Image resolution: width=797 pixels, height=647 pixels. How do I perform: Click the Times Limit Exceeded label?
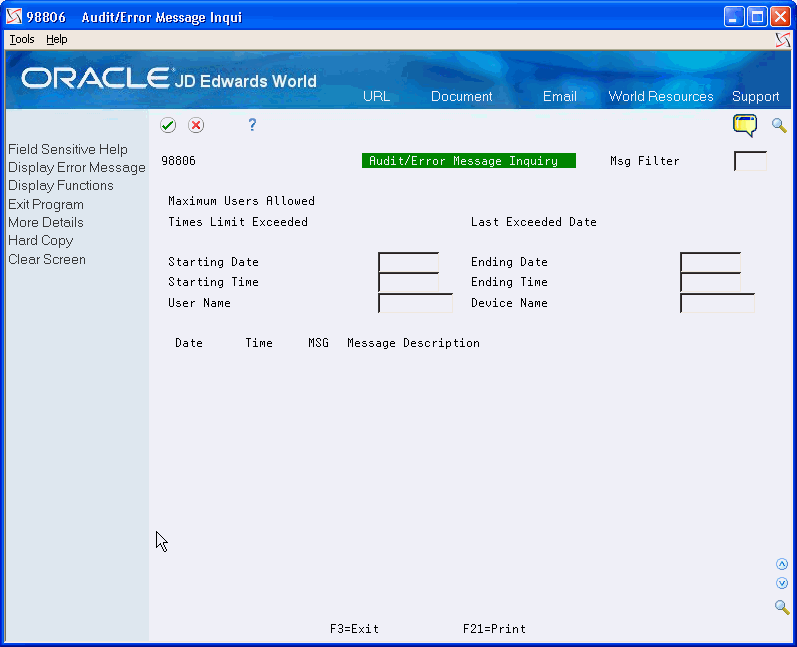click(238, 222)
